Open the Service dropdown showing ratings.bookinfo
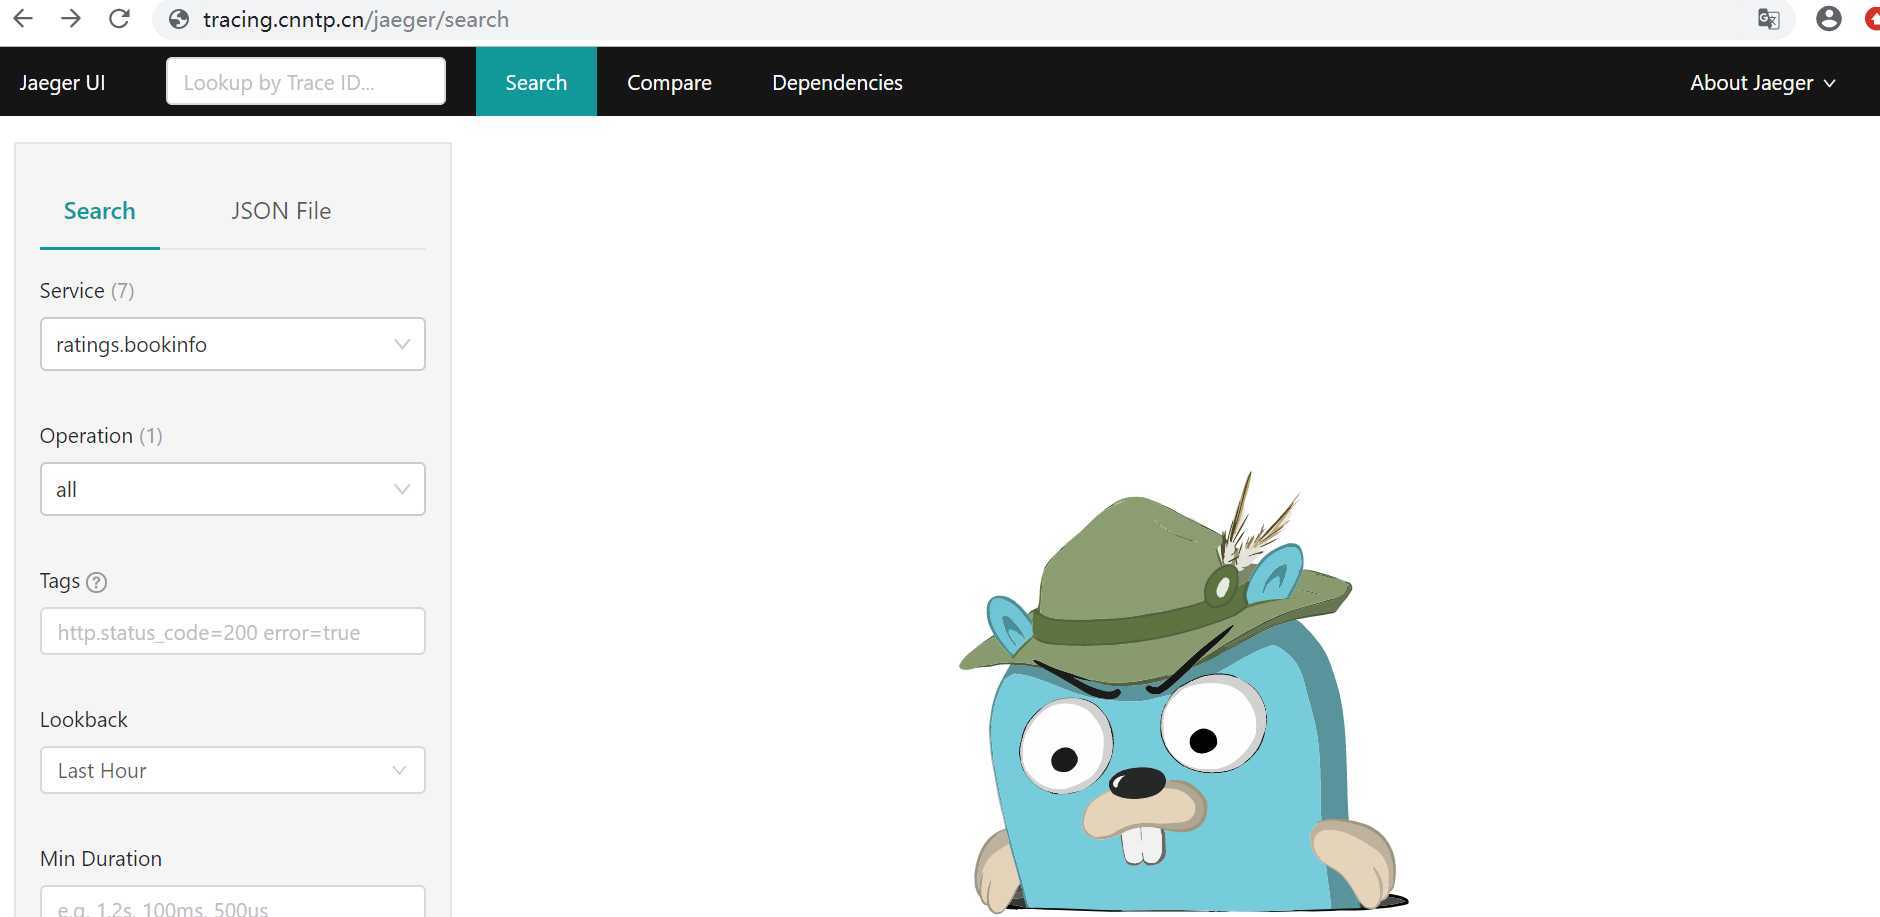The width and height of the screenshot is (1880, 917). tap(233, 344)
